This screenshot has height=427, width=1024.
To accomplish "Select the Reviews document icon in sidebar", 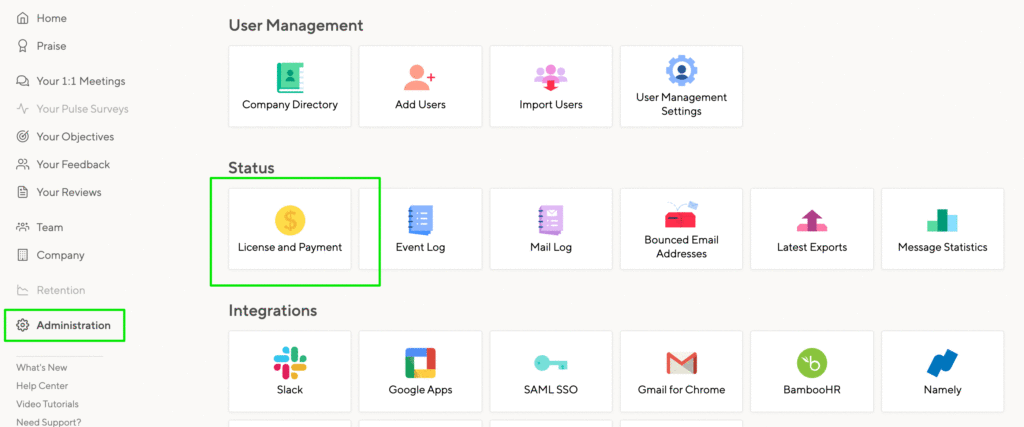I will coord(23,192).
